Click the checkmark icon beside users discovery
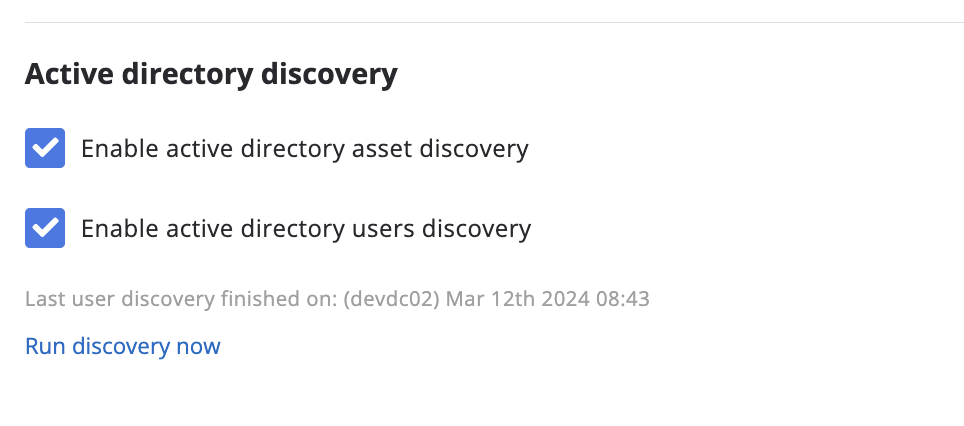The image size is (964, 426). [45, 228]
